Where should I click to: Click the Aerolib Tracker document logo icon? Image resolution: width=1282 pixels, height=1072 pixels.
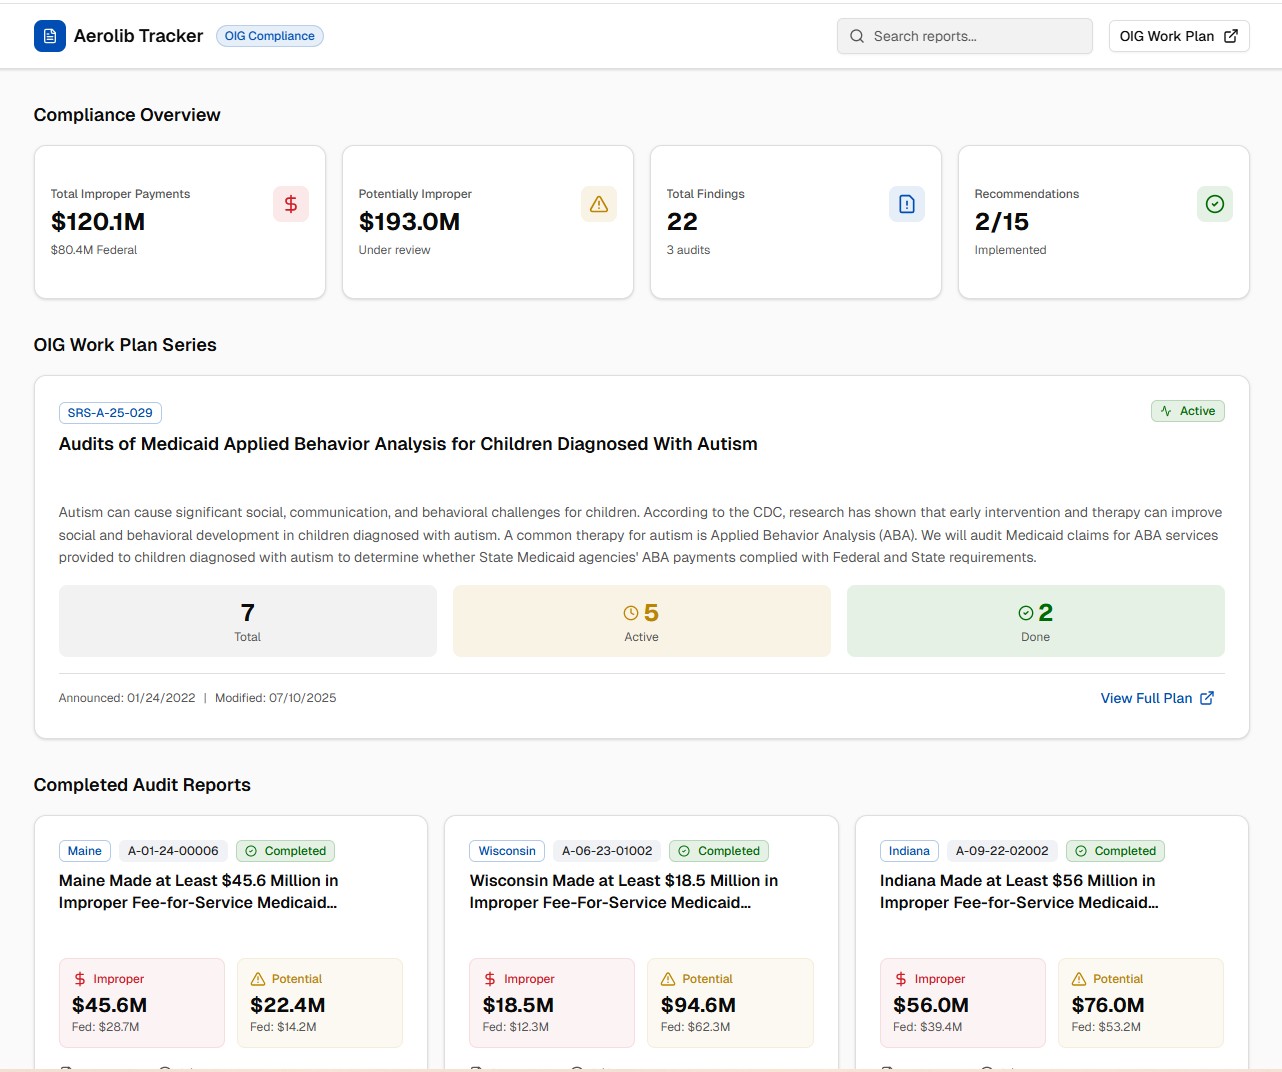click(49, 35)
